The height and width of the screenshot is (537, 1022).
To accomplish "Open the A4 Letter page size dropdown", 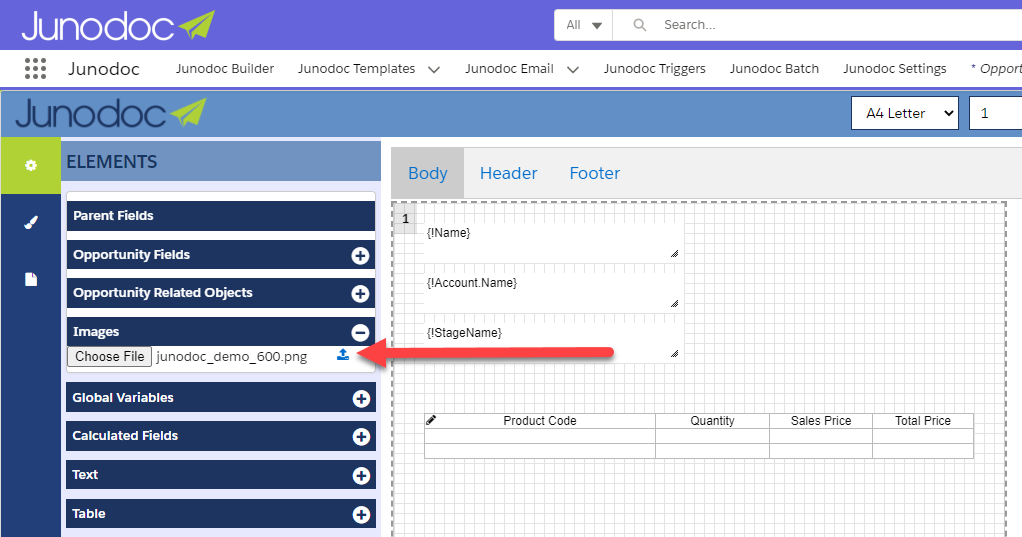I will 905,113.
